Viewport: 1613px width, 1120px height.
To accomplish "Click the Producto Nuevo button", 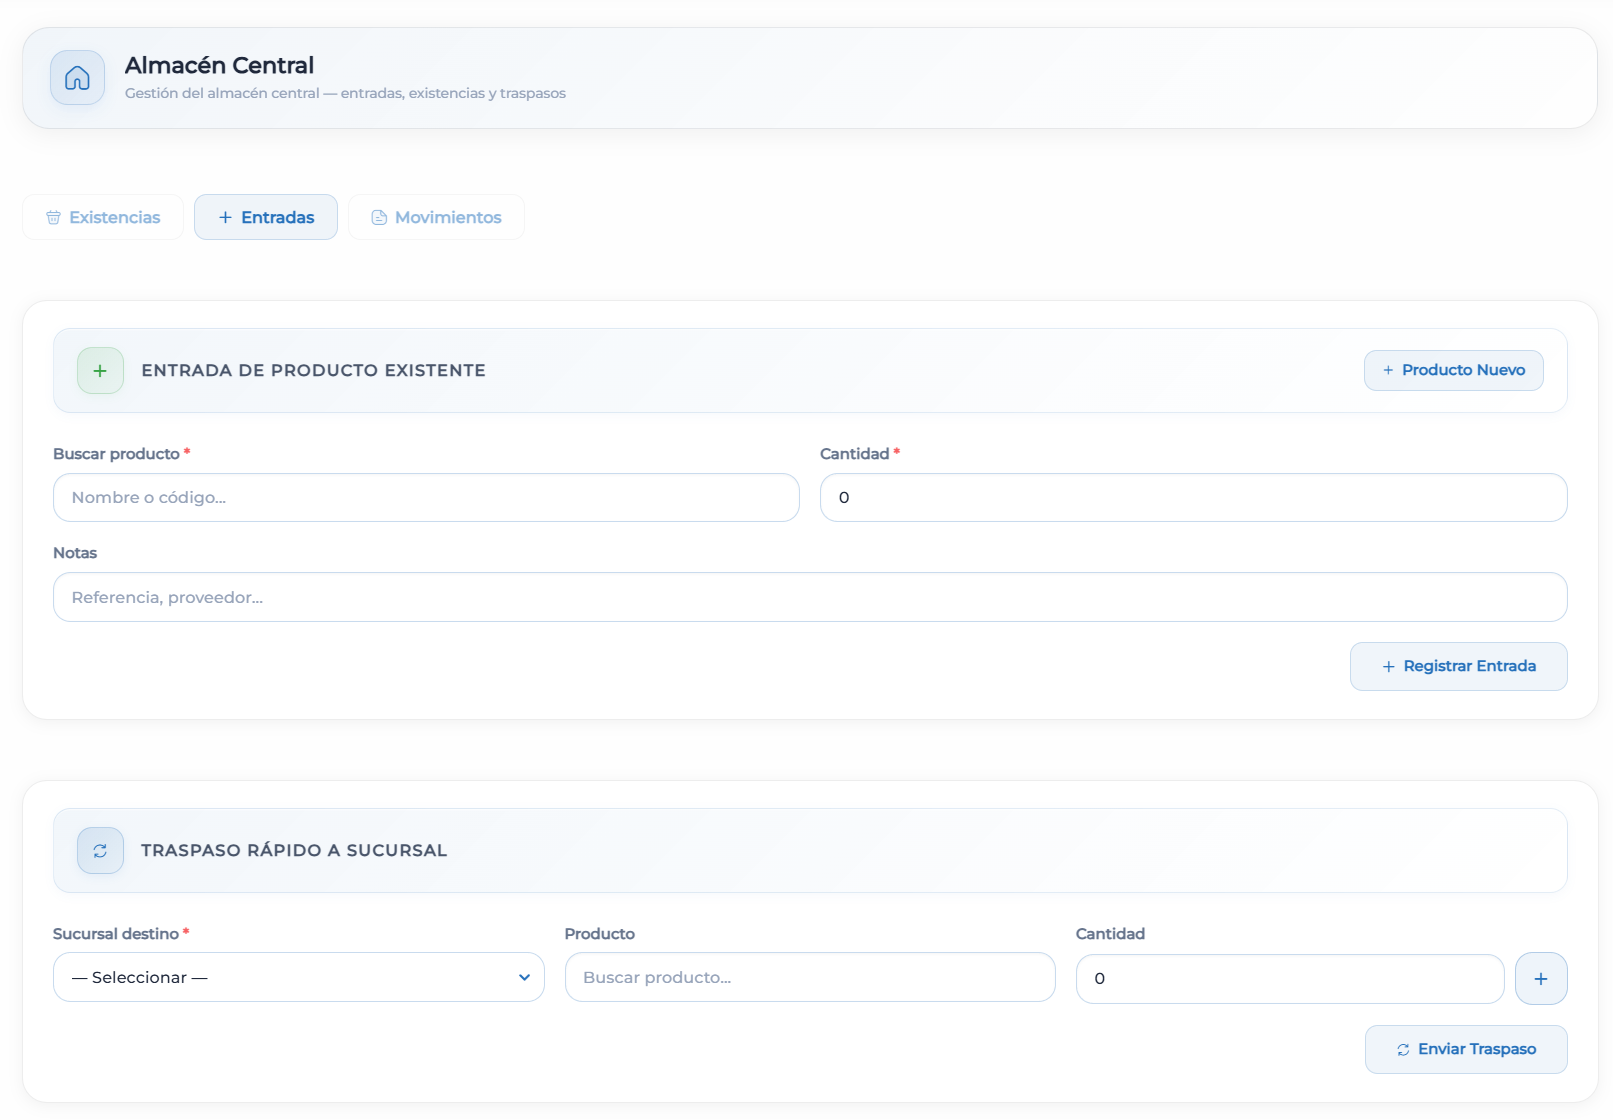I will (x=1453, y=370).
